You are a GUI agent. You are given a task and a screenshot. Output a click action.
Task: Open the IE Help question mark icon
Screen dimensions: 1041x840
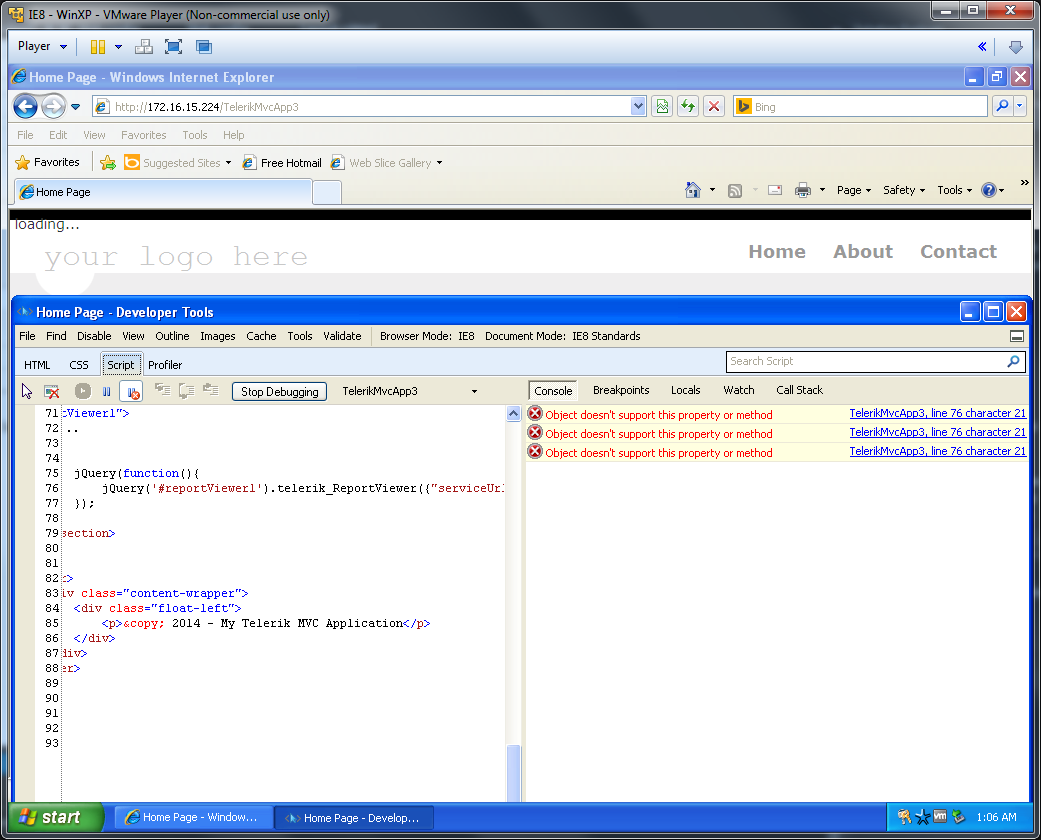989,191
